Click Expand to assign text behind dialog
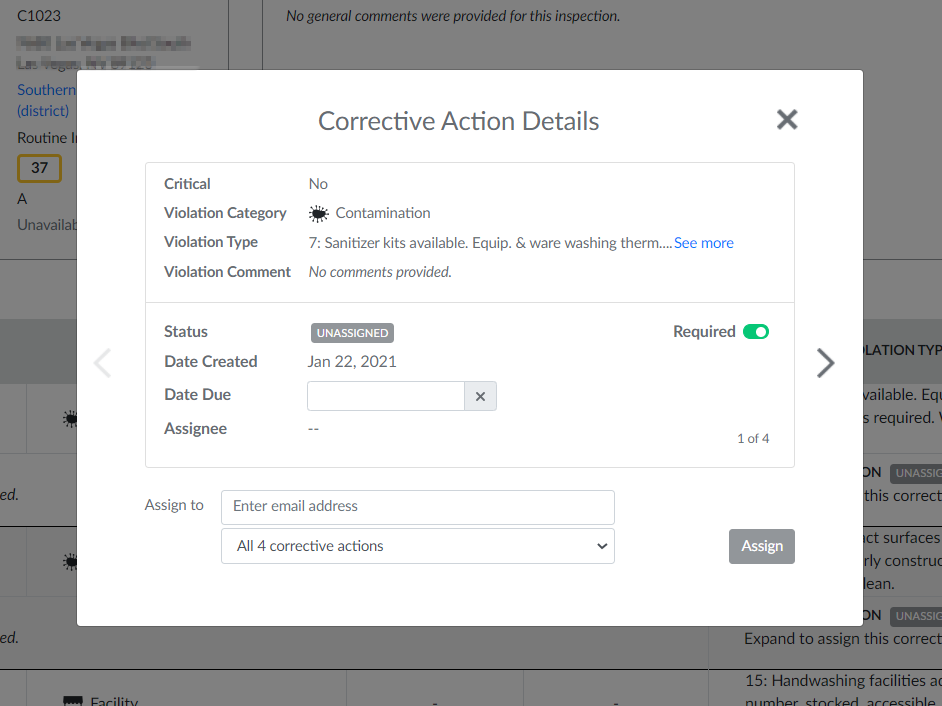 click(x=842, y=638)
